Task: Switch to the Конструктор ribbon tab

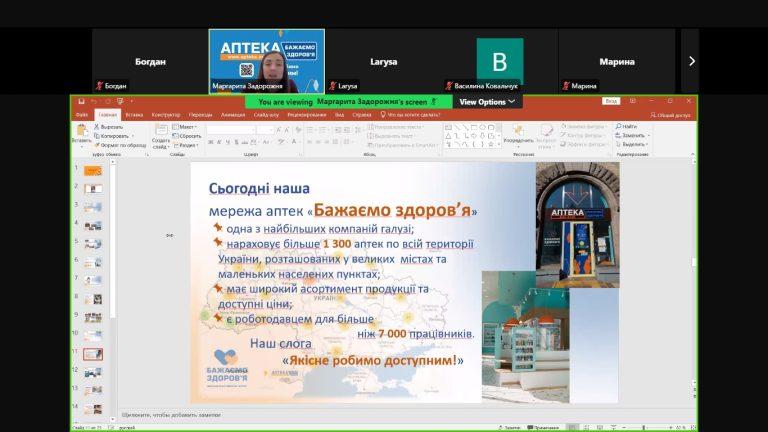Action: [x=166, y=115]
